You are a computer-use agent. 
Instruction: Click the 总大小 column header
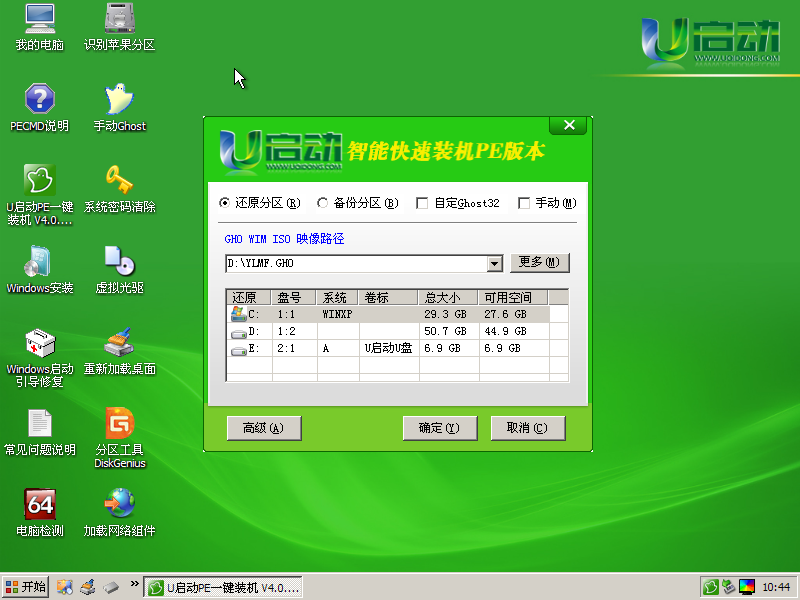448,297
